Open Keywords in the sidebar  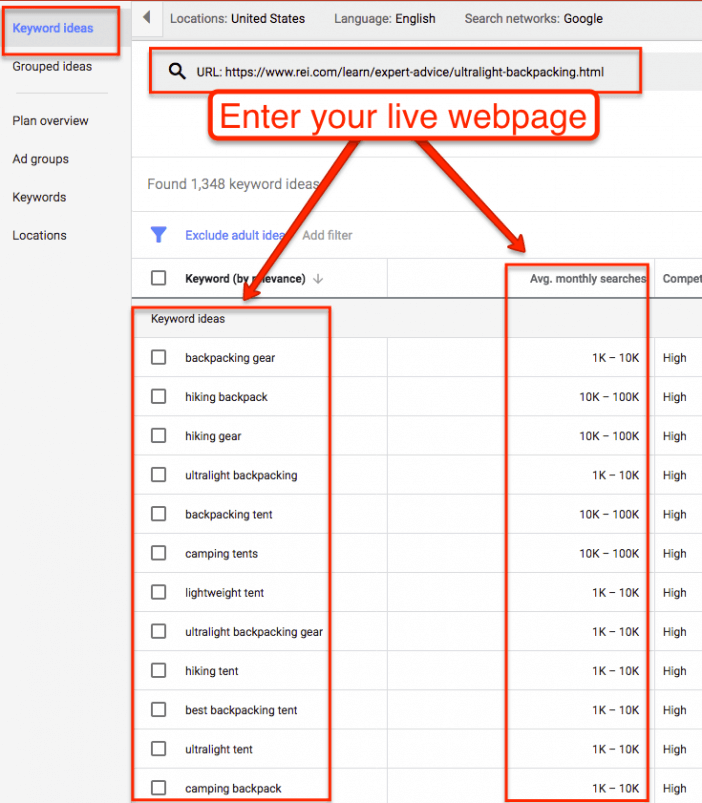pyautogui.click(x=39, y=197)
